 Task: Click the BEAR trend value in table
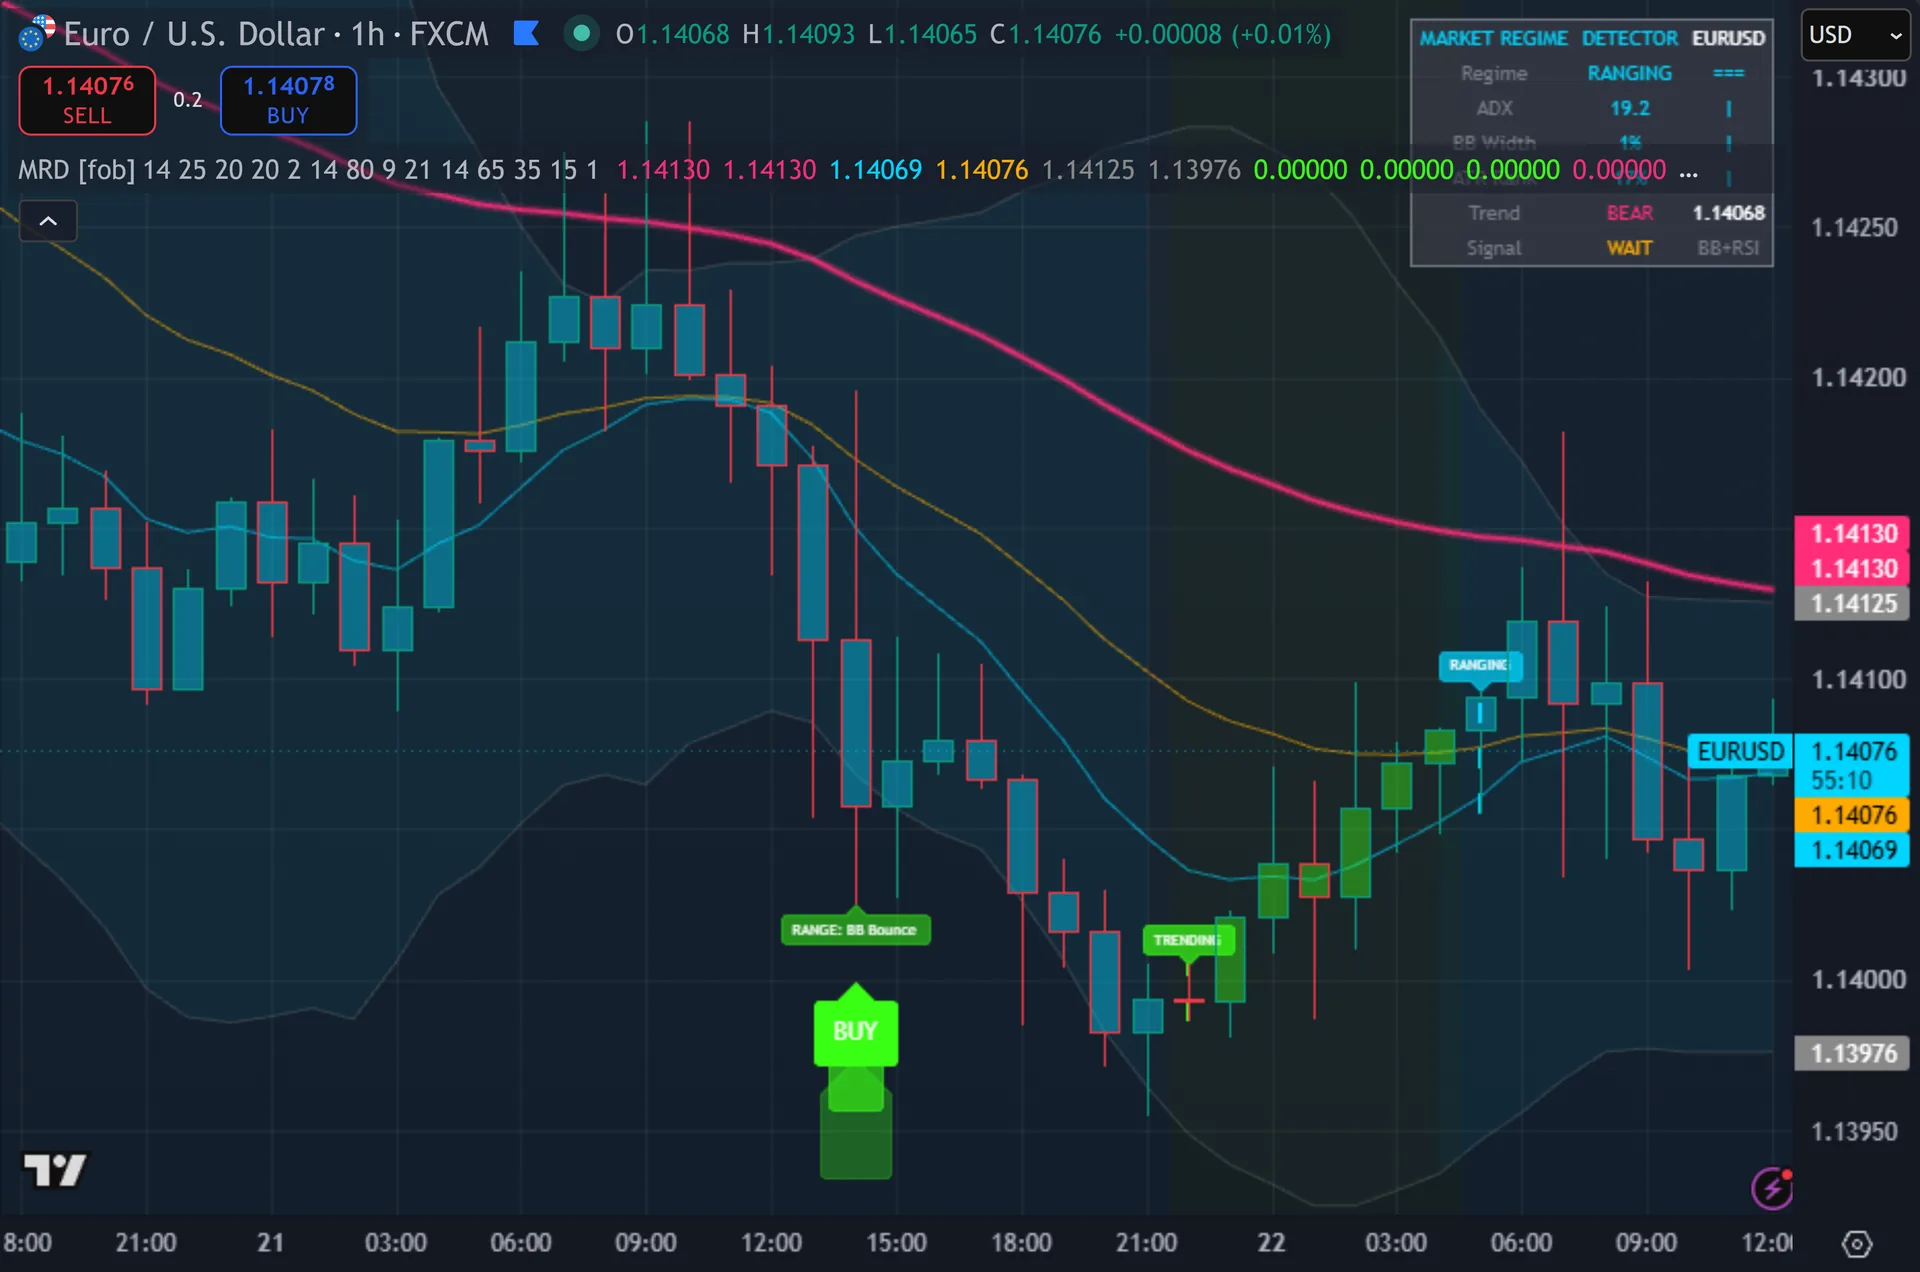(1630, 213)
